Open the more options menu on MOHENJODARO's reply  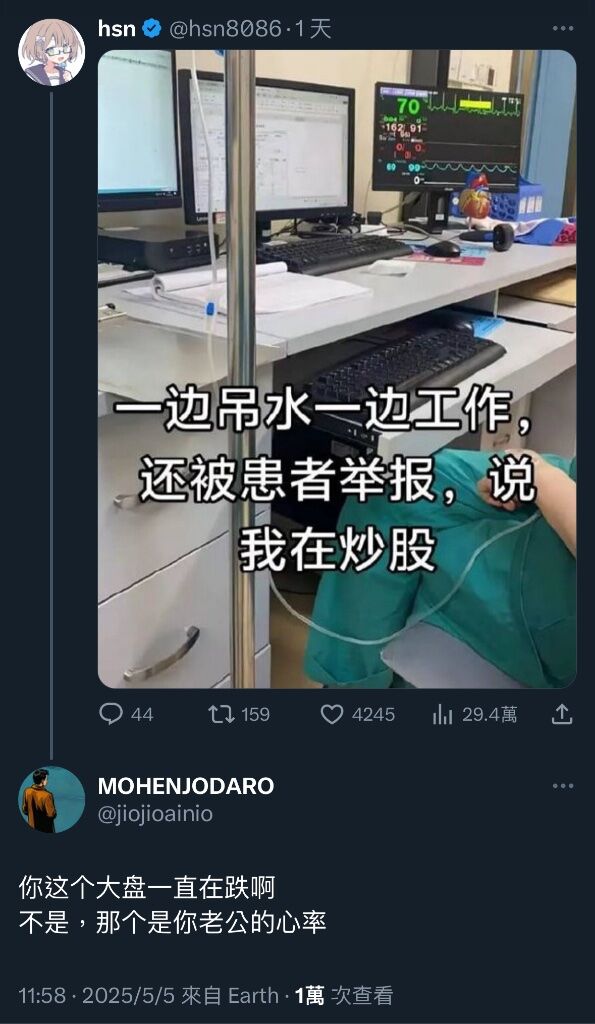click(562, 786)
